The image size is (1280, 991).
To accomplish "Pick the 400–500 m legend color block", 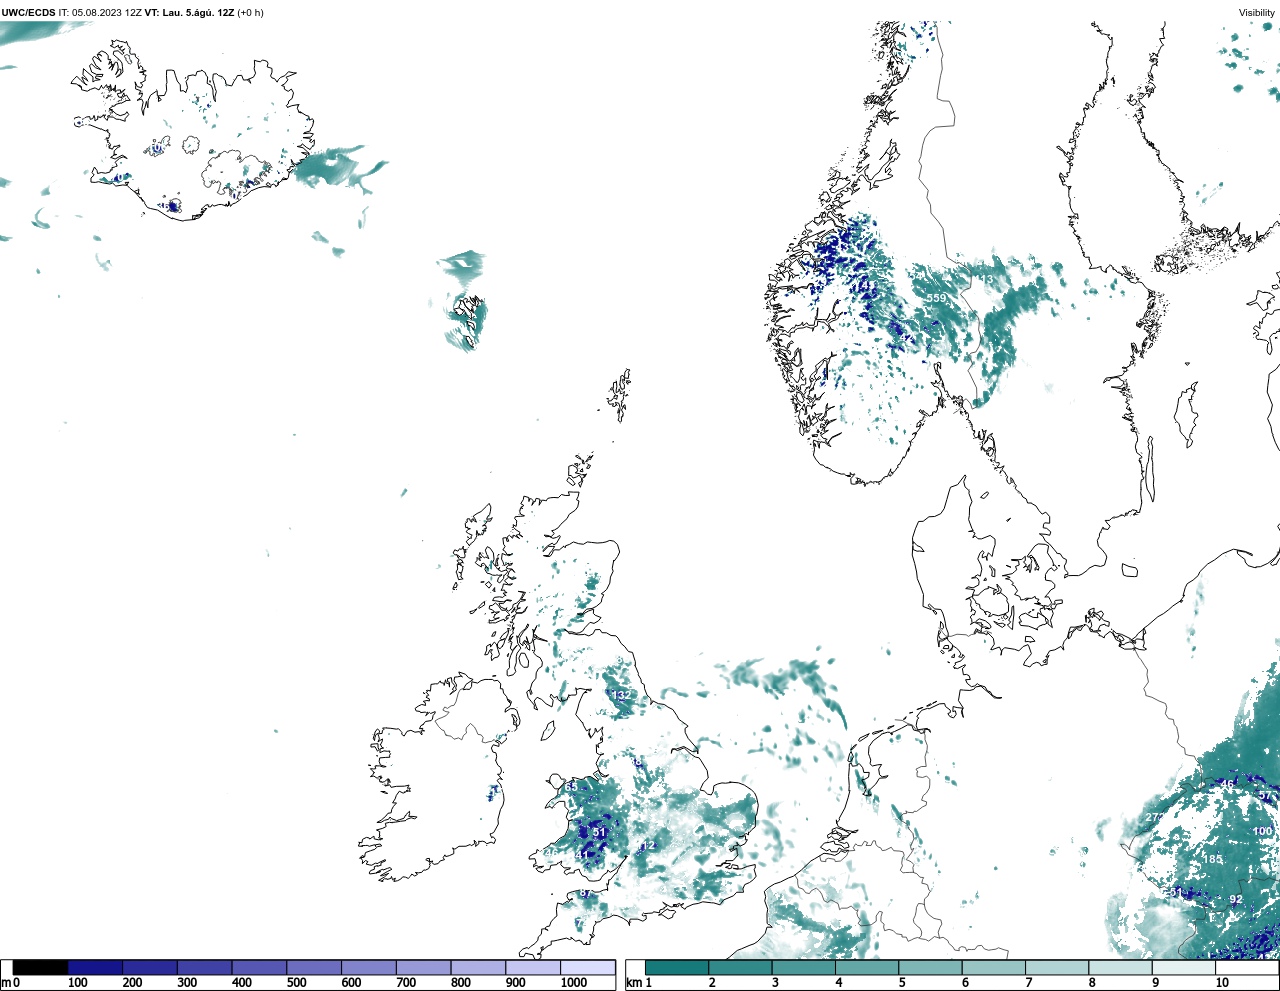I will tap(259, 967).
